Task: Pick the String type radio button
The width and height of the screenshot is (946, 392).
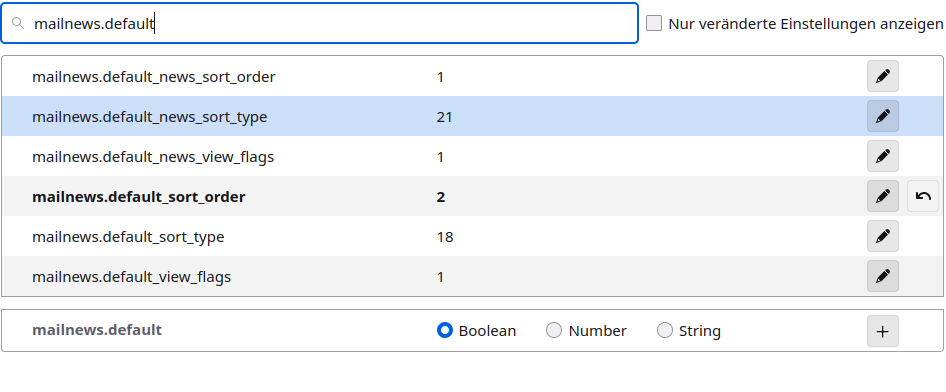Action: [x=665, y=330]
